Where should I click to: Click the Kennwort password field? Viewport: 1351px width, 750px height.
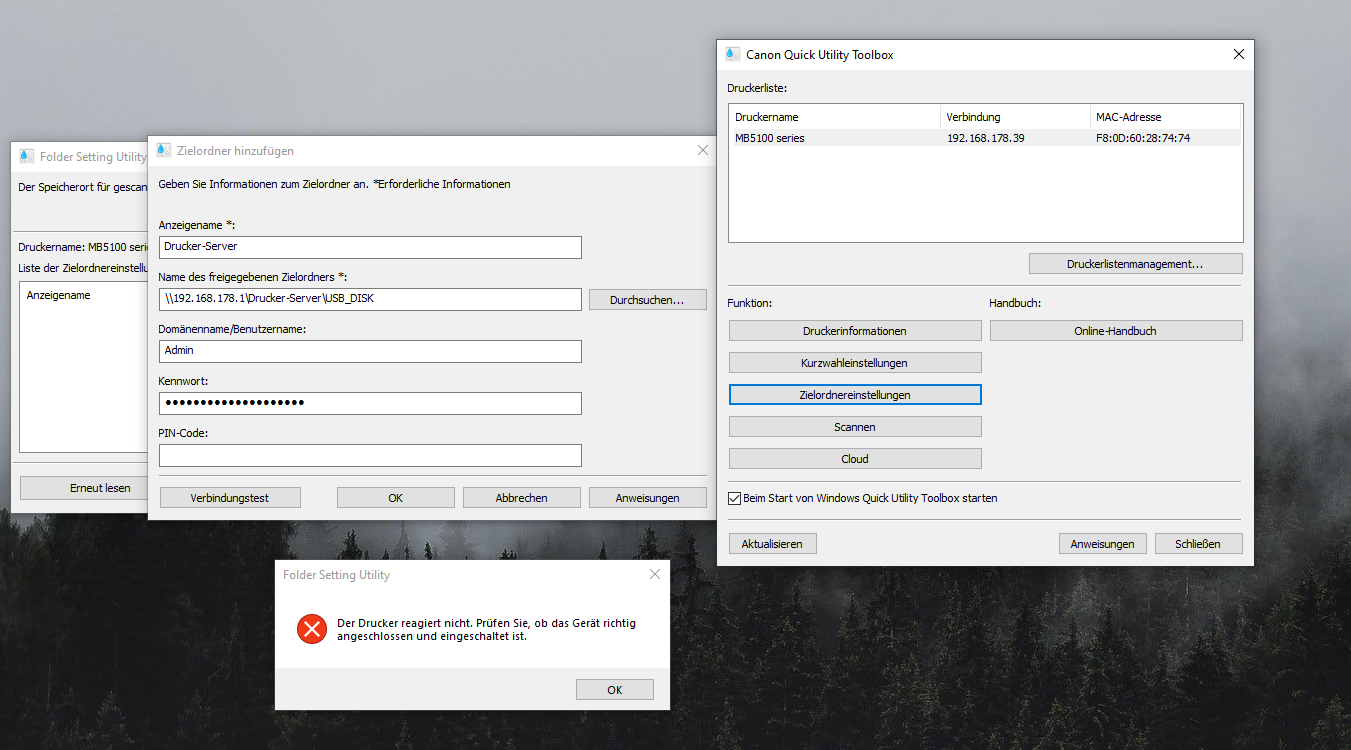click(370, 403)
